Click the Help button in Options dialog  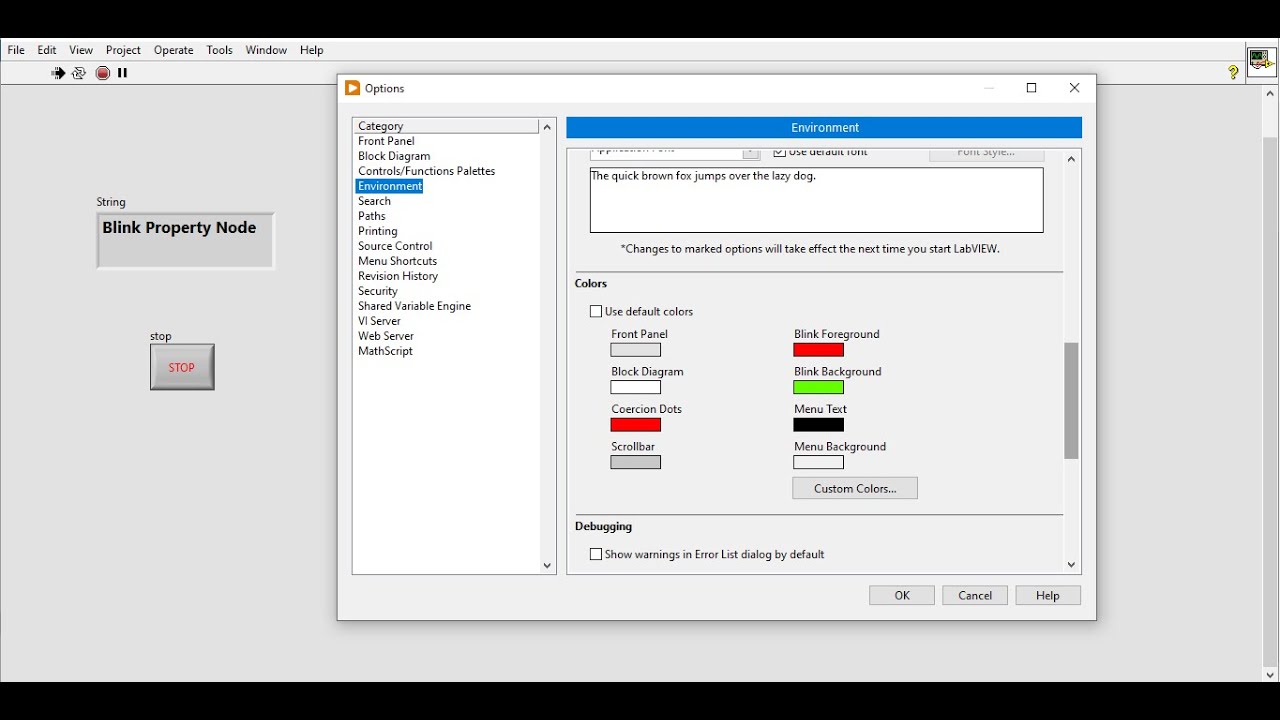tap(1048, 596)
